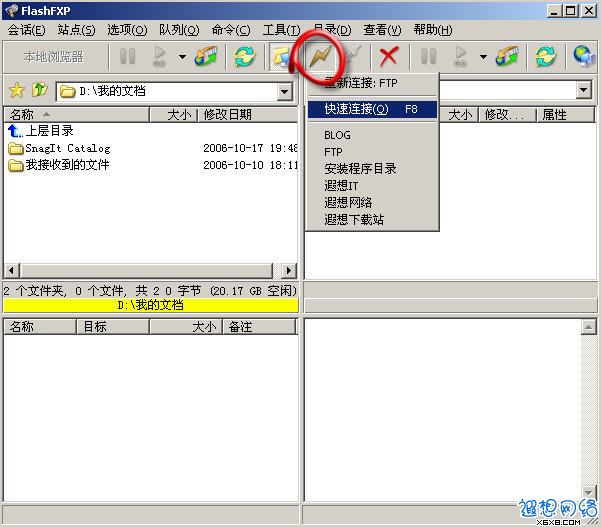Screen dimensions: 601x527
Task: Click the queue 名称 column header
Action: pyautogui.click(x=40, y=327)
